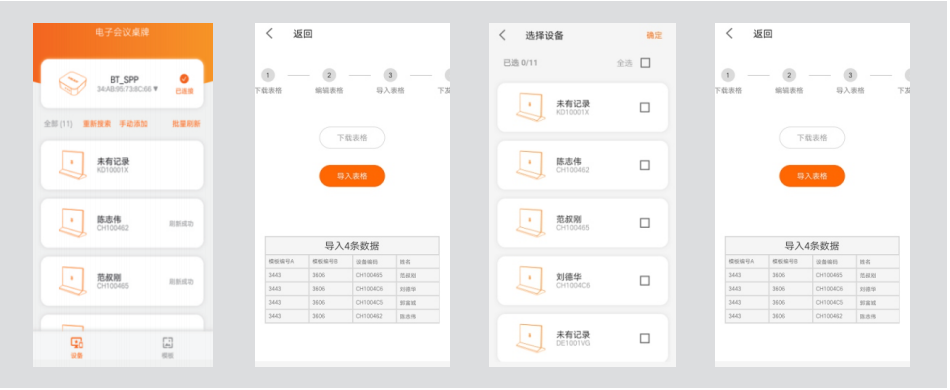950x390 pixels.
Task: Expand the BT_SPP MAC address dropdown arrow
Action: click(156, 88)
